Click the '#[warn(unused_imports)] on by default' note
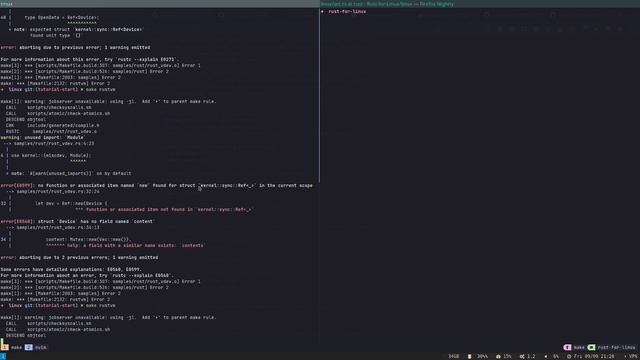640x360 pixels. pyautogui.click(x=69, y=173)
